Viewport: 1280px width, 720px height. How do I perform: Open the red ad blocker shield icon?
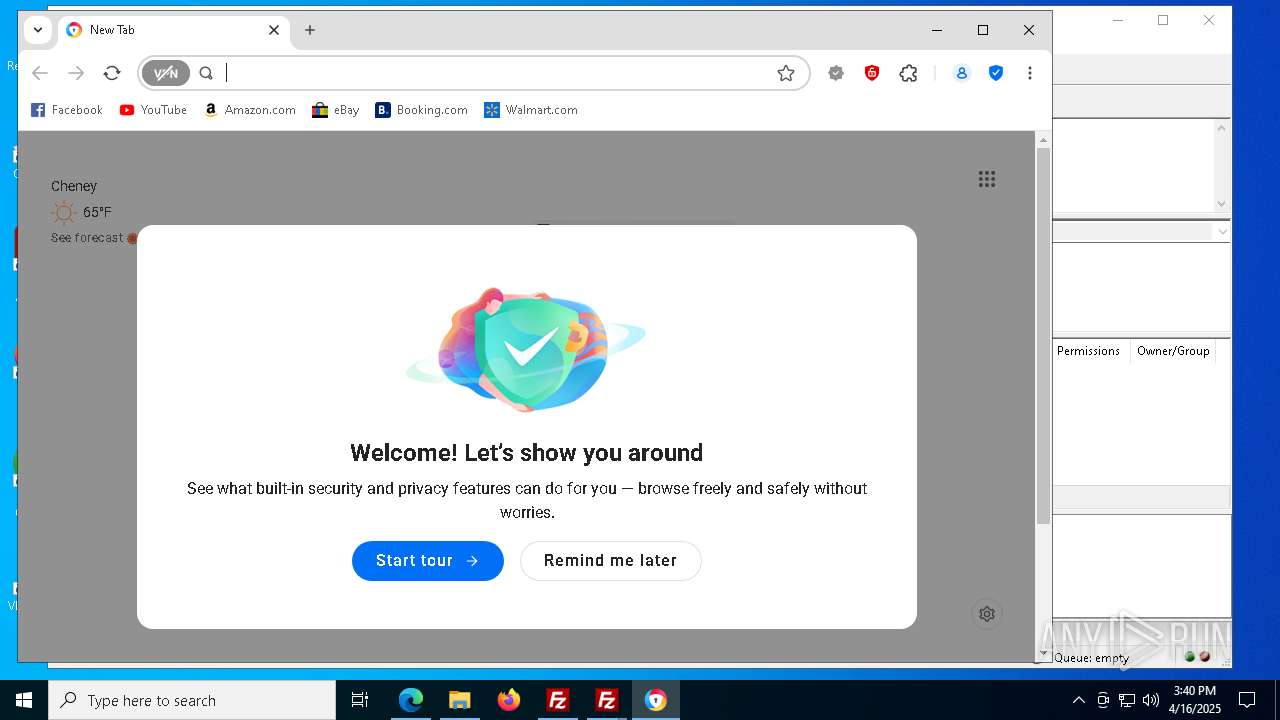coord(872,73)
